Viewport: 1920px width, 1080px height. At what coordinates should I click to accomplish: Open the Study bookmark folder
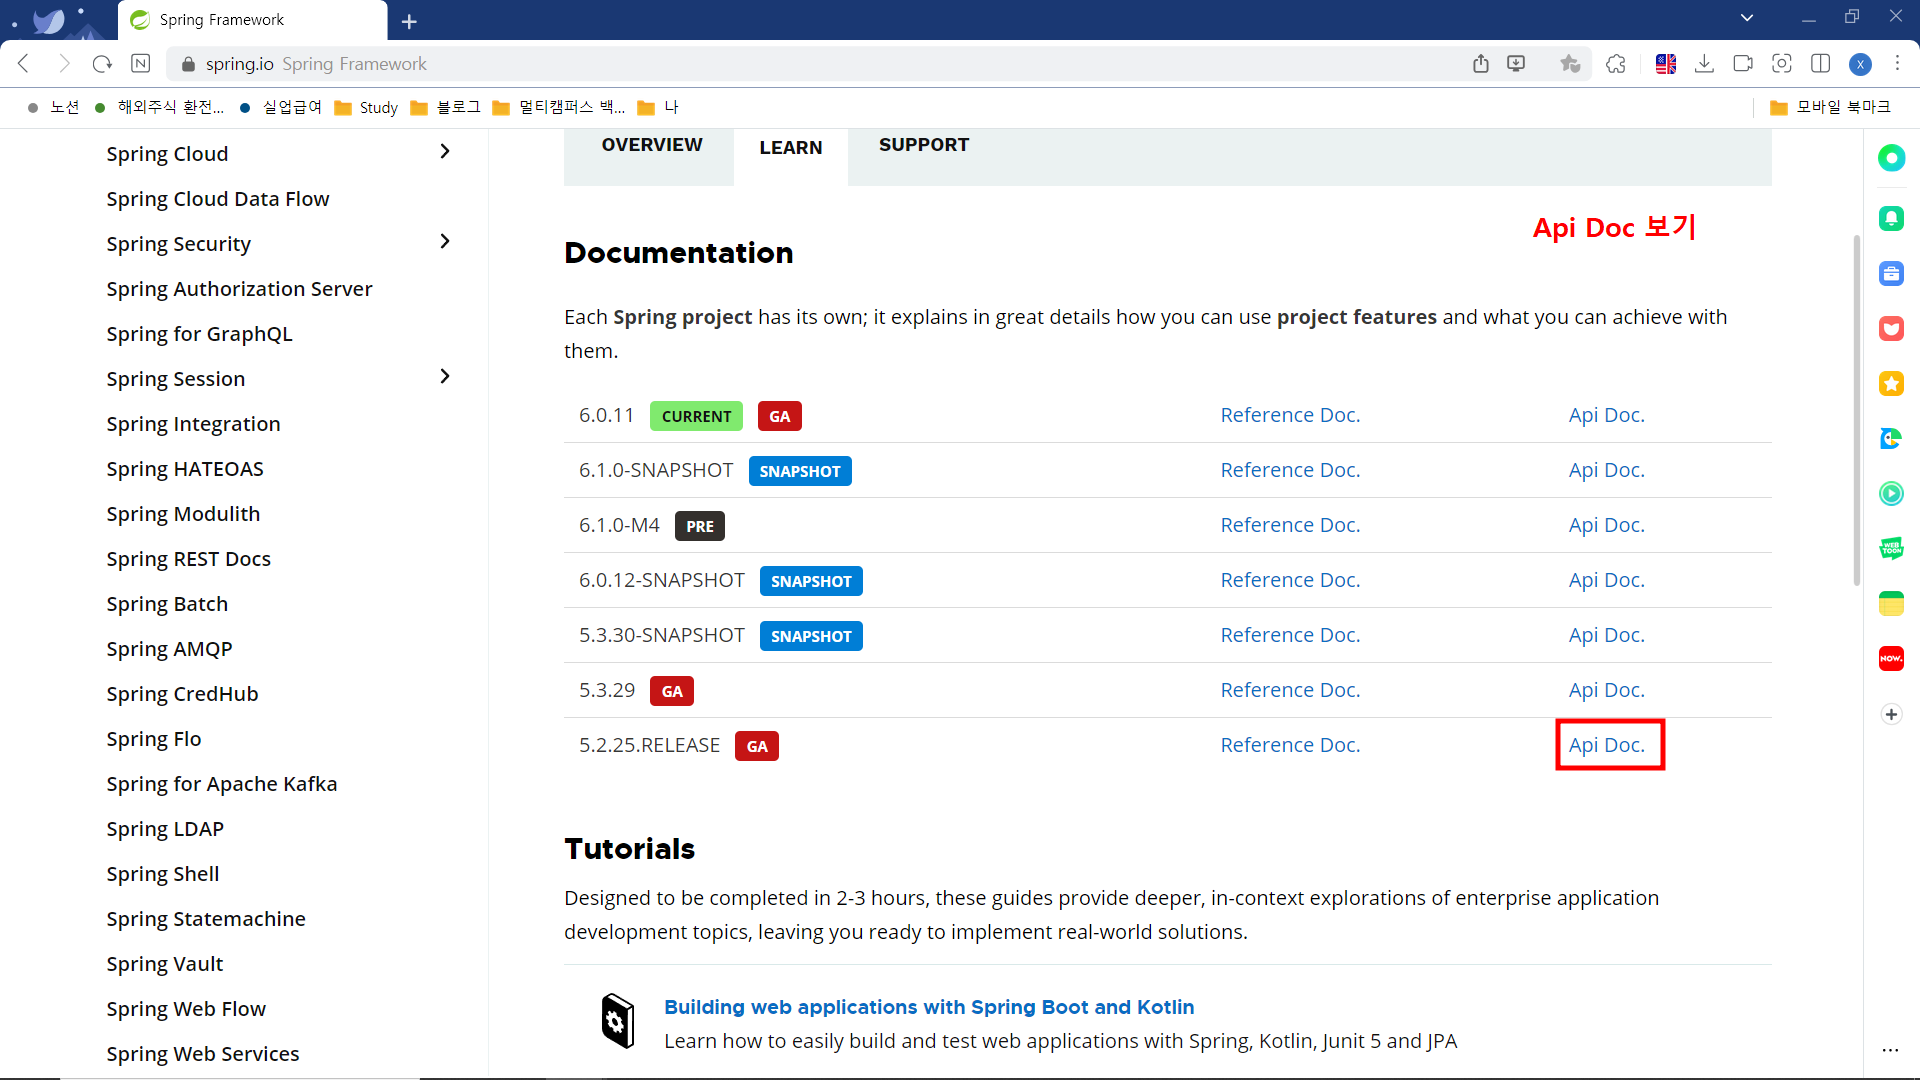(x=367, y=107)
